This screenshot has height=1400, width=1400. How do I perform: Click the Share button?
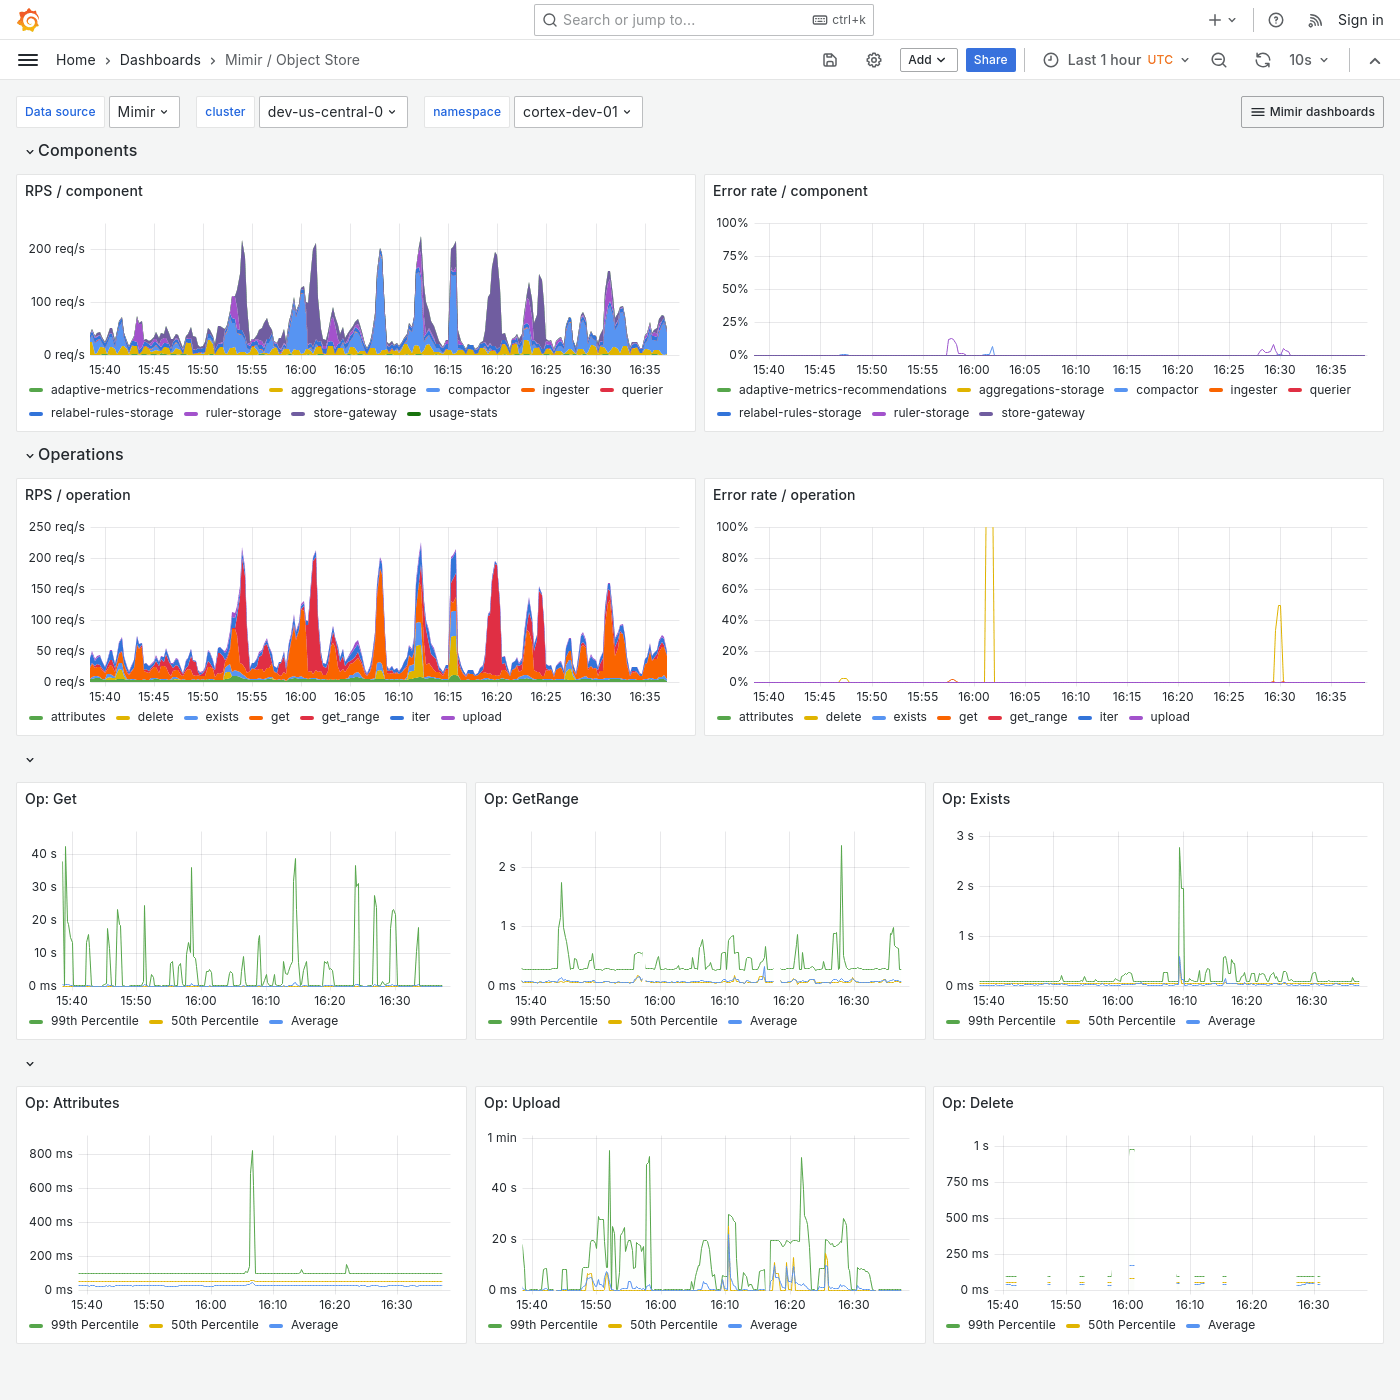click(x=990, y=60)
